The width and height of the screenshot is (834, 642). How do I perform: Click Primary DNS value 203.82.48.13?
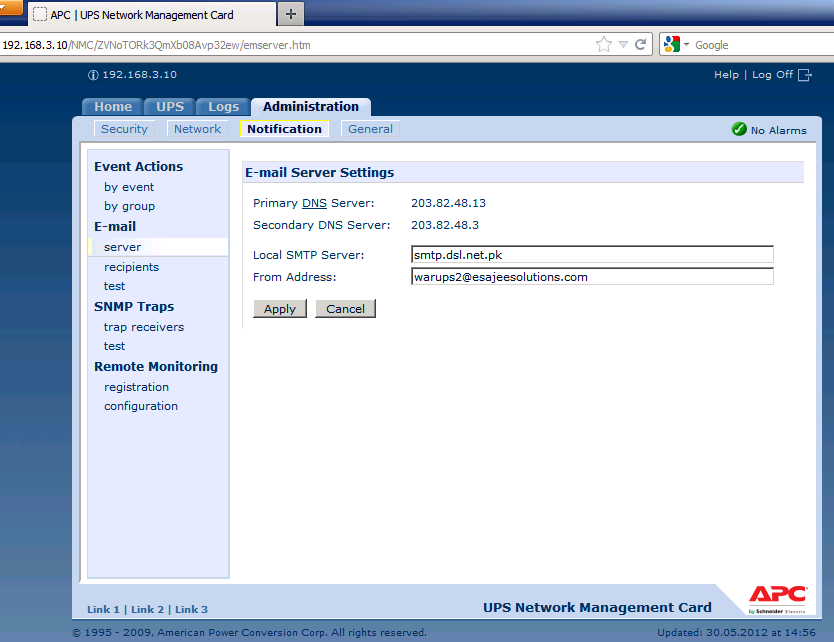click(448, 203)
